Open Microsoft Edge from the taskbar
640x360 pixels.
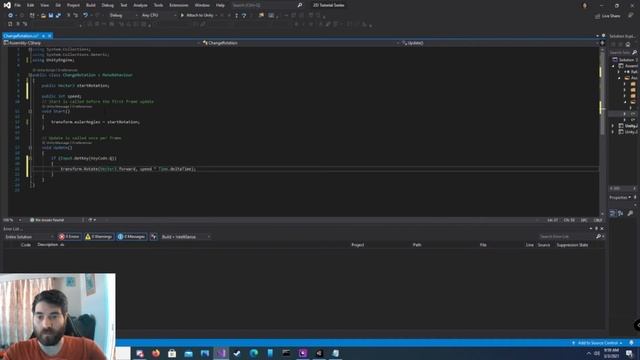point(253,353)
